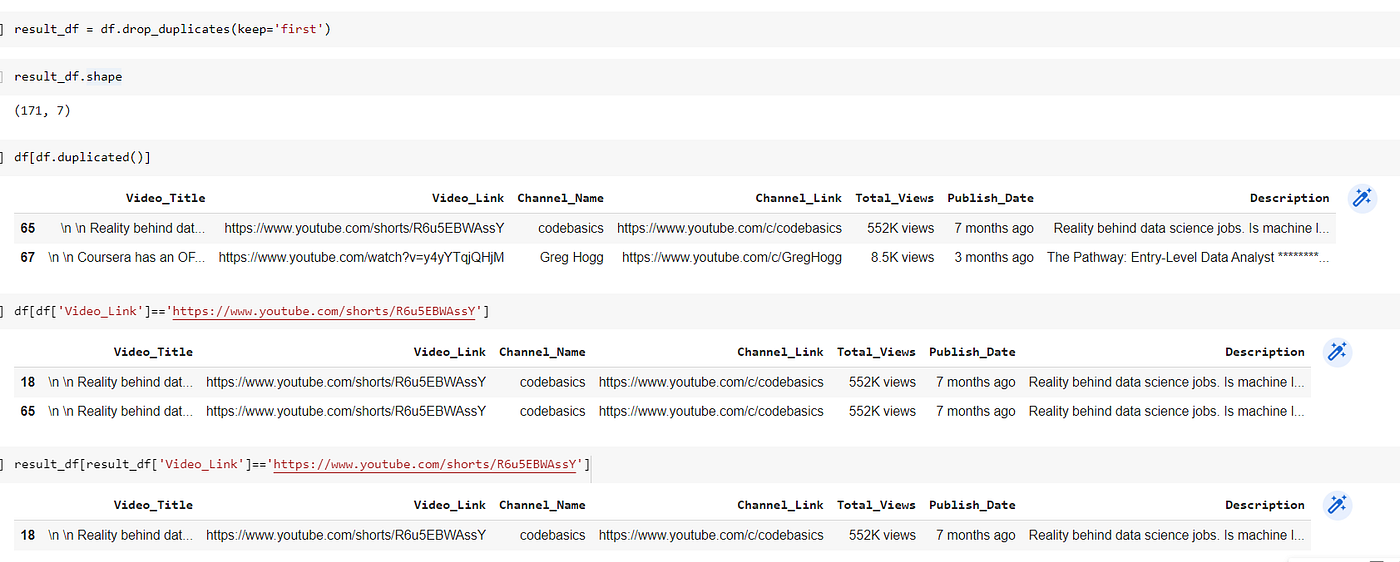
Task: Open the wand icon beside the df Video_Link filter output
Action: (x=1337, y=352)
